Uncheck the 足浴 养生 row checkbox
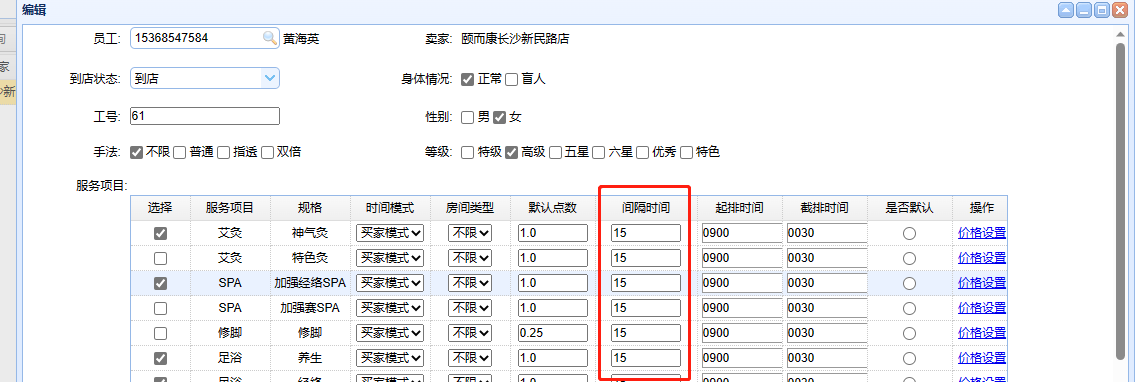The width and height of the screenshot is (1135, 382). coord(161,358)
